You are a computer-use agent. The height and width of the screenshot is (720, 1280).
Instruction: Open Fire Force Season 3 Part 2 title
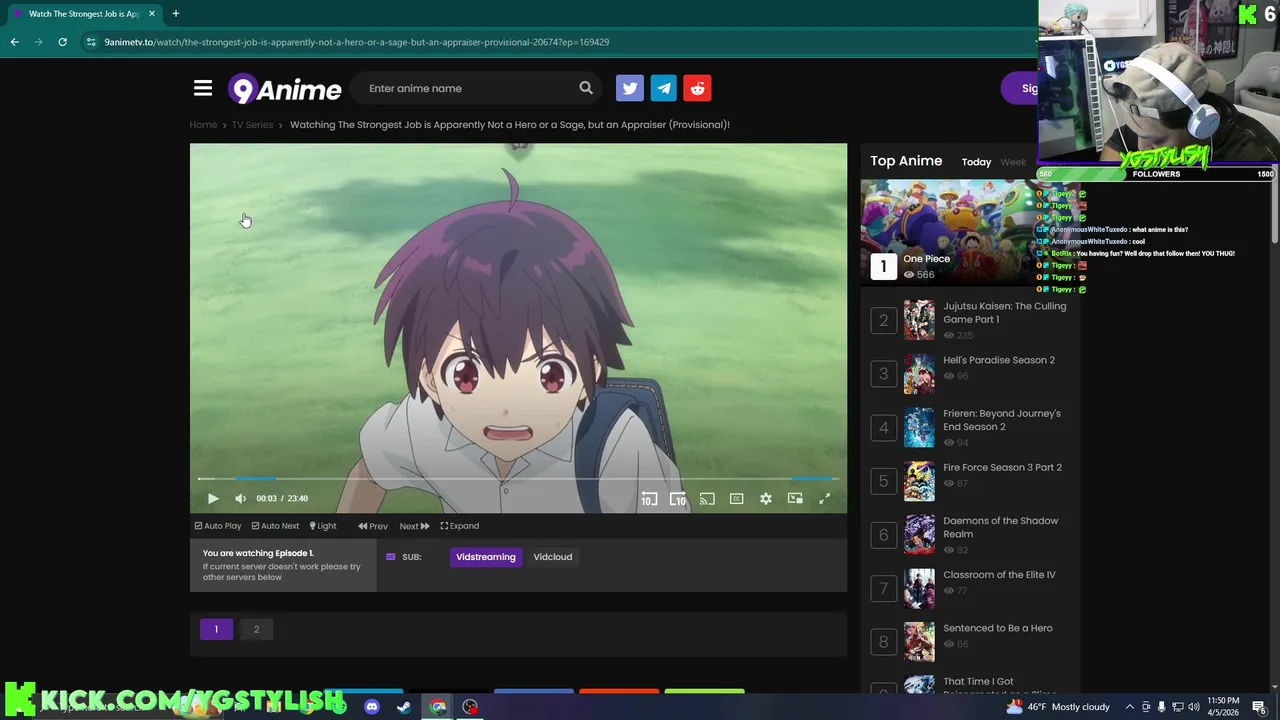point(1002,467)
